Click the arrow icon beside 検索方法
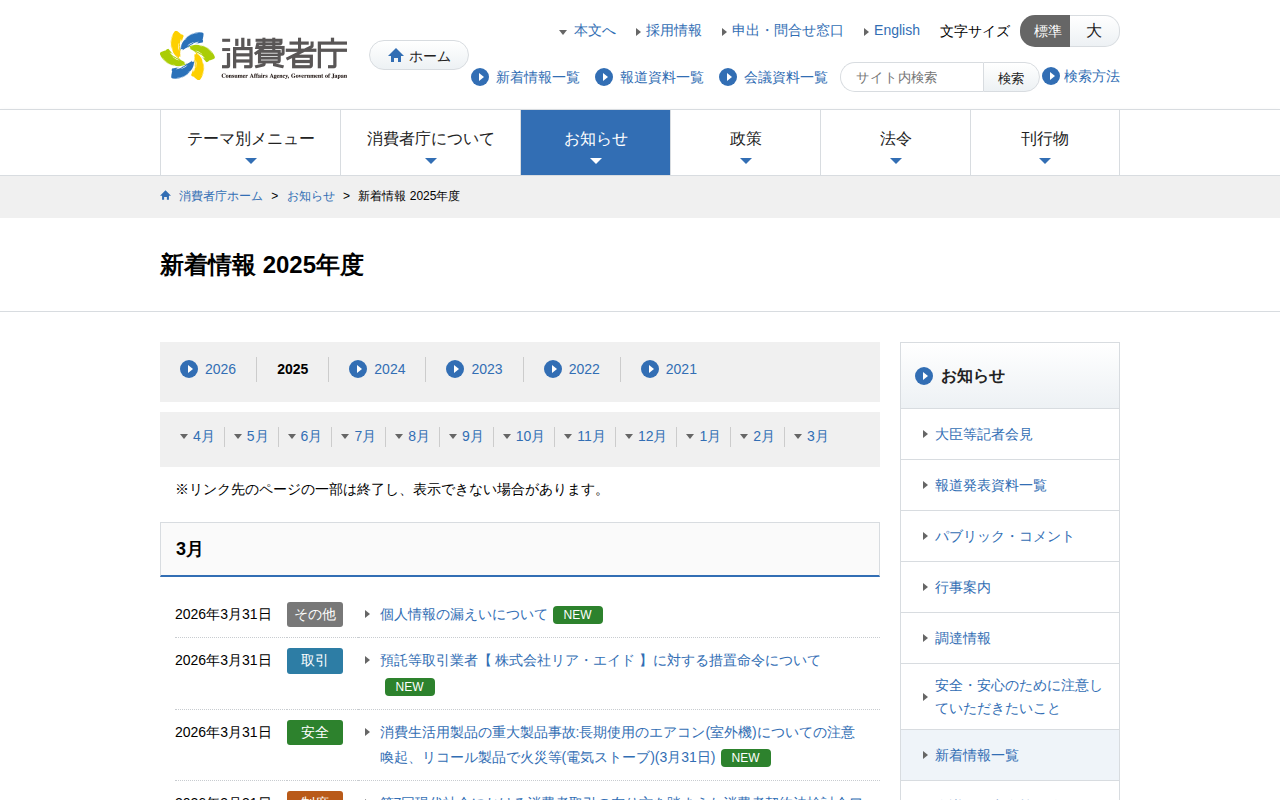 [x=1051, y=76]
